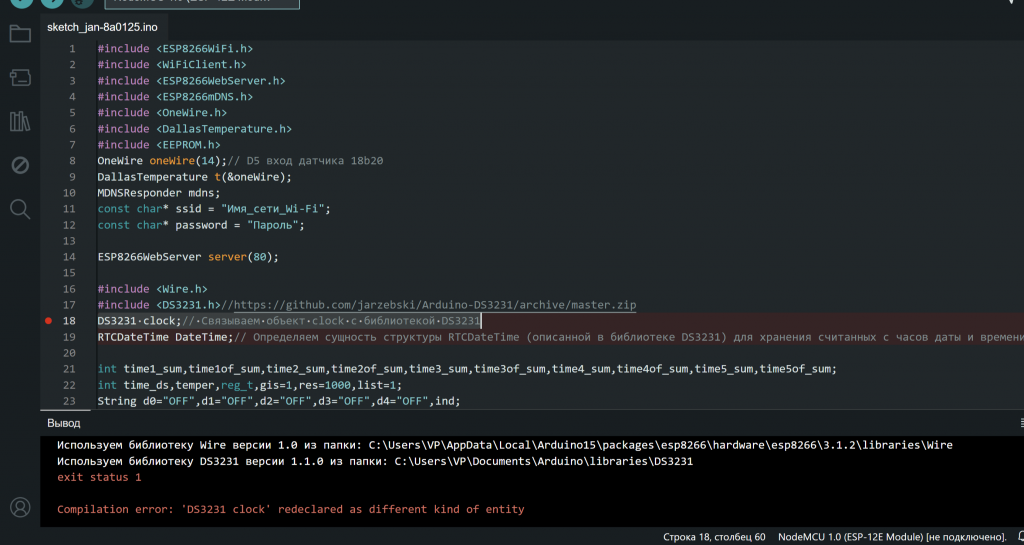
Task: Click the user account icon at bottom left
Action: tap(20, 507)
